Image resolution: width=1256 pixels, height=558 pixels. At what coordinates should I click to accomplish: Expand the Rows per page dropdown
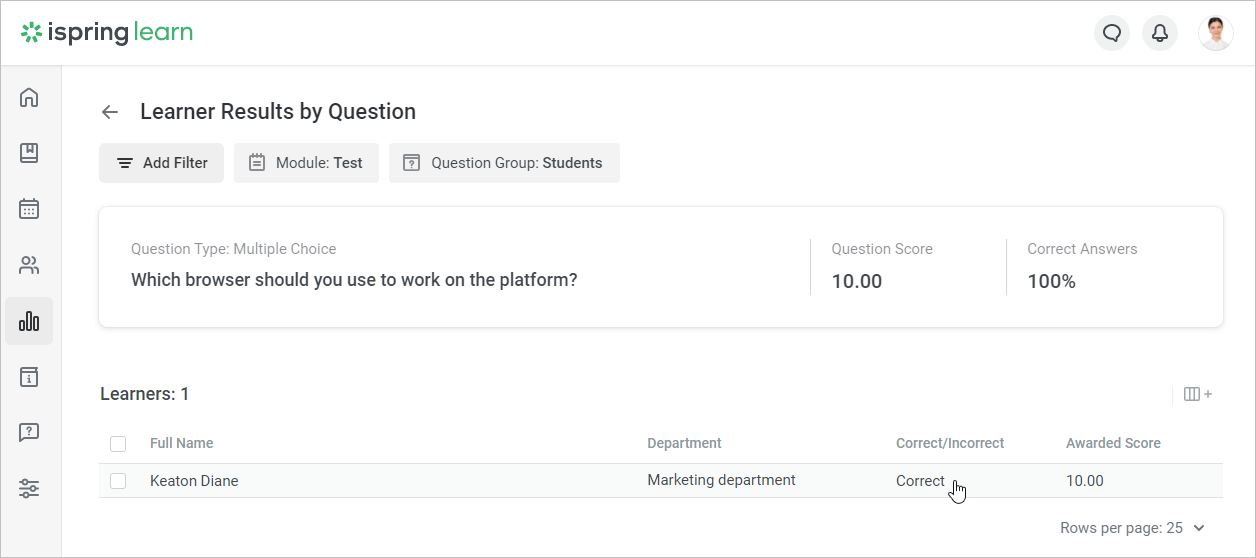[1133, 528]
